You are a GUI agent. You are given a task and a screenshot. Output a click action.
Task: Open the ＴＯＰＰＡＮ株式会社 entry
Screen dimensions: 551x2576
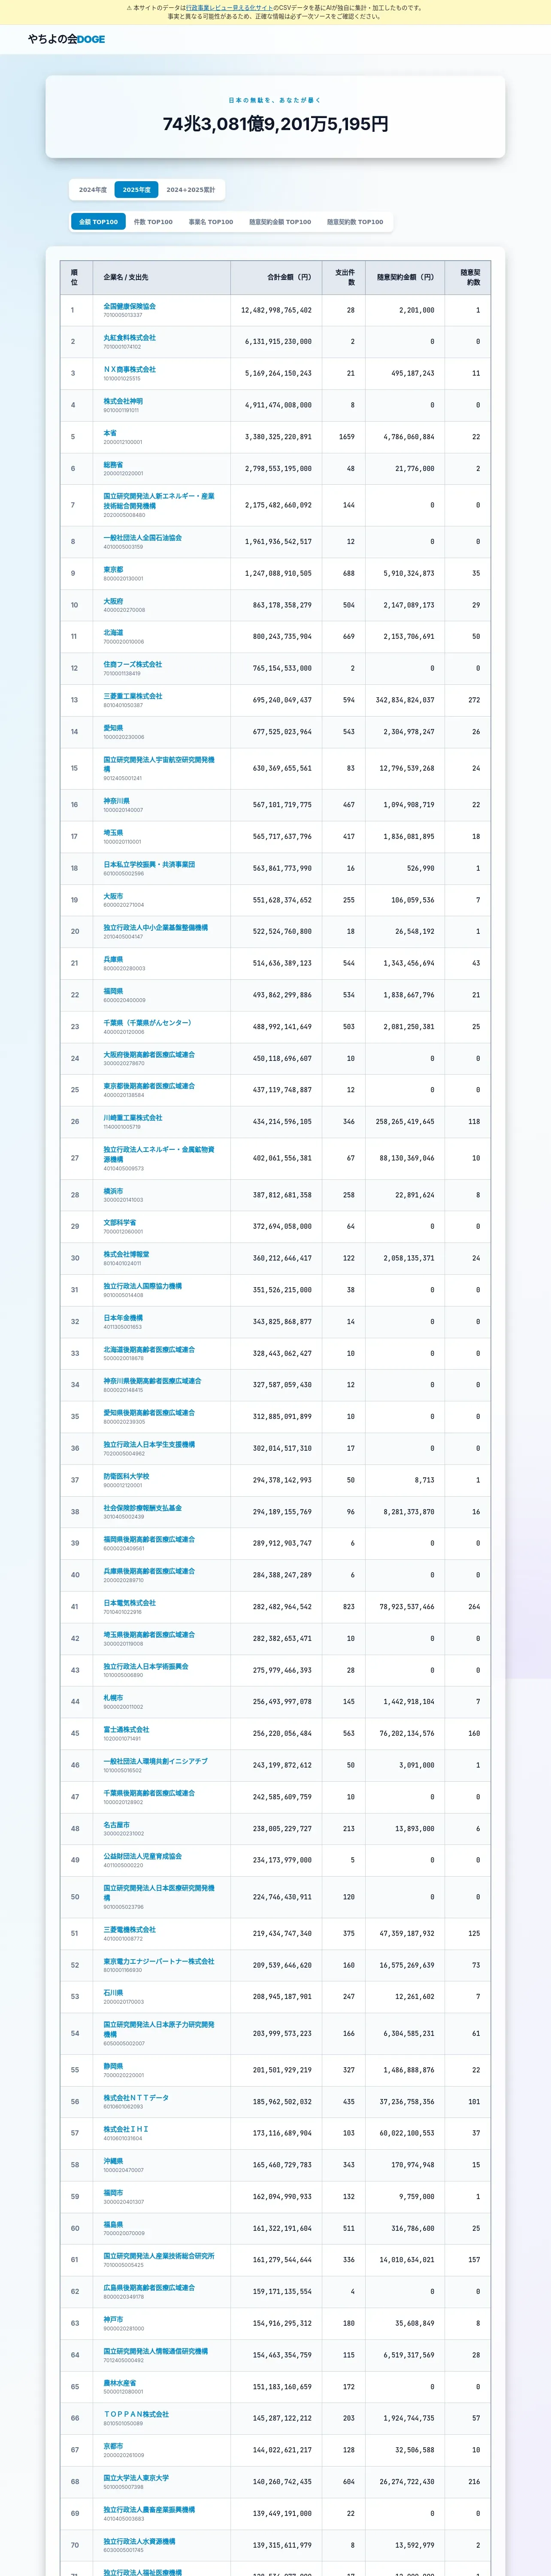[x=136, y=2414]
